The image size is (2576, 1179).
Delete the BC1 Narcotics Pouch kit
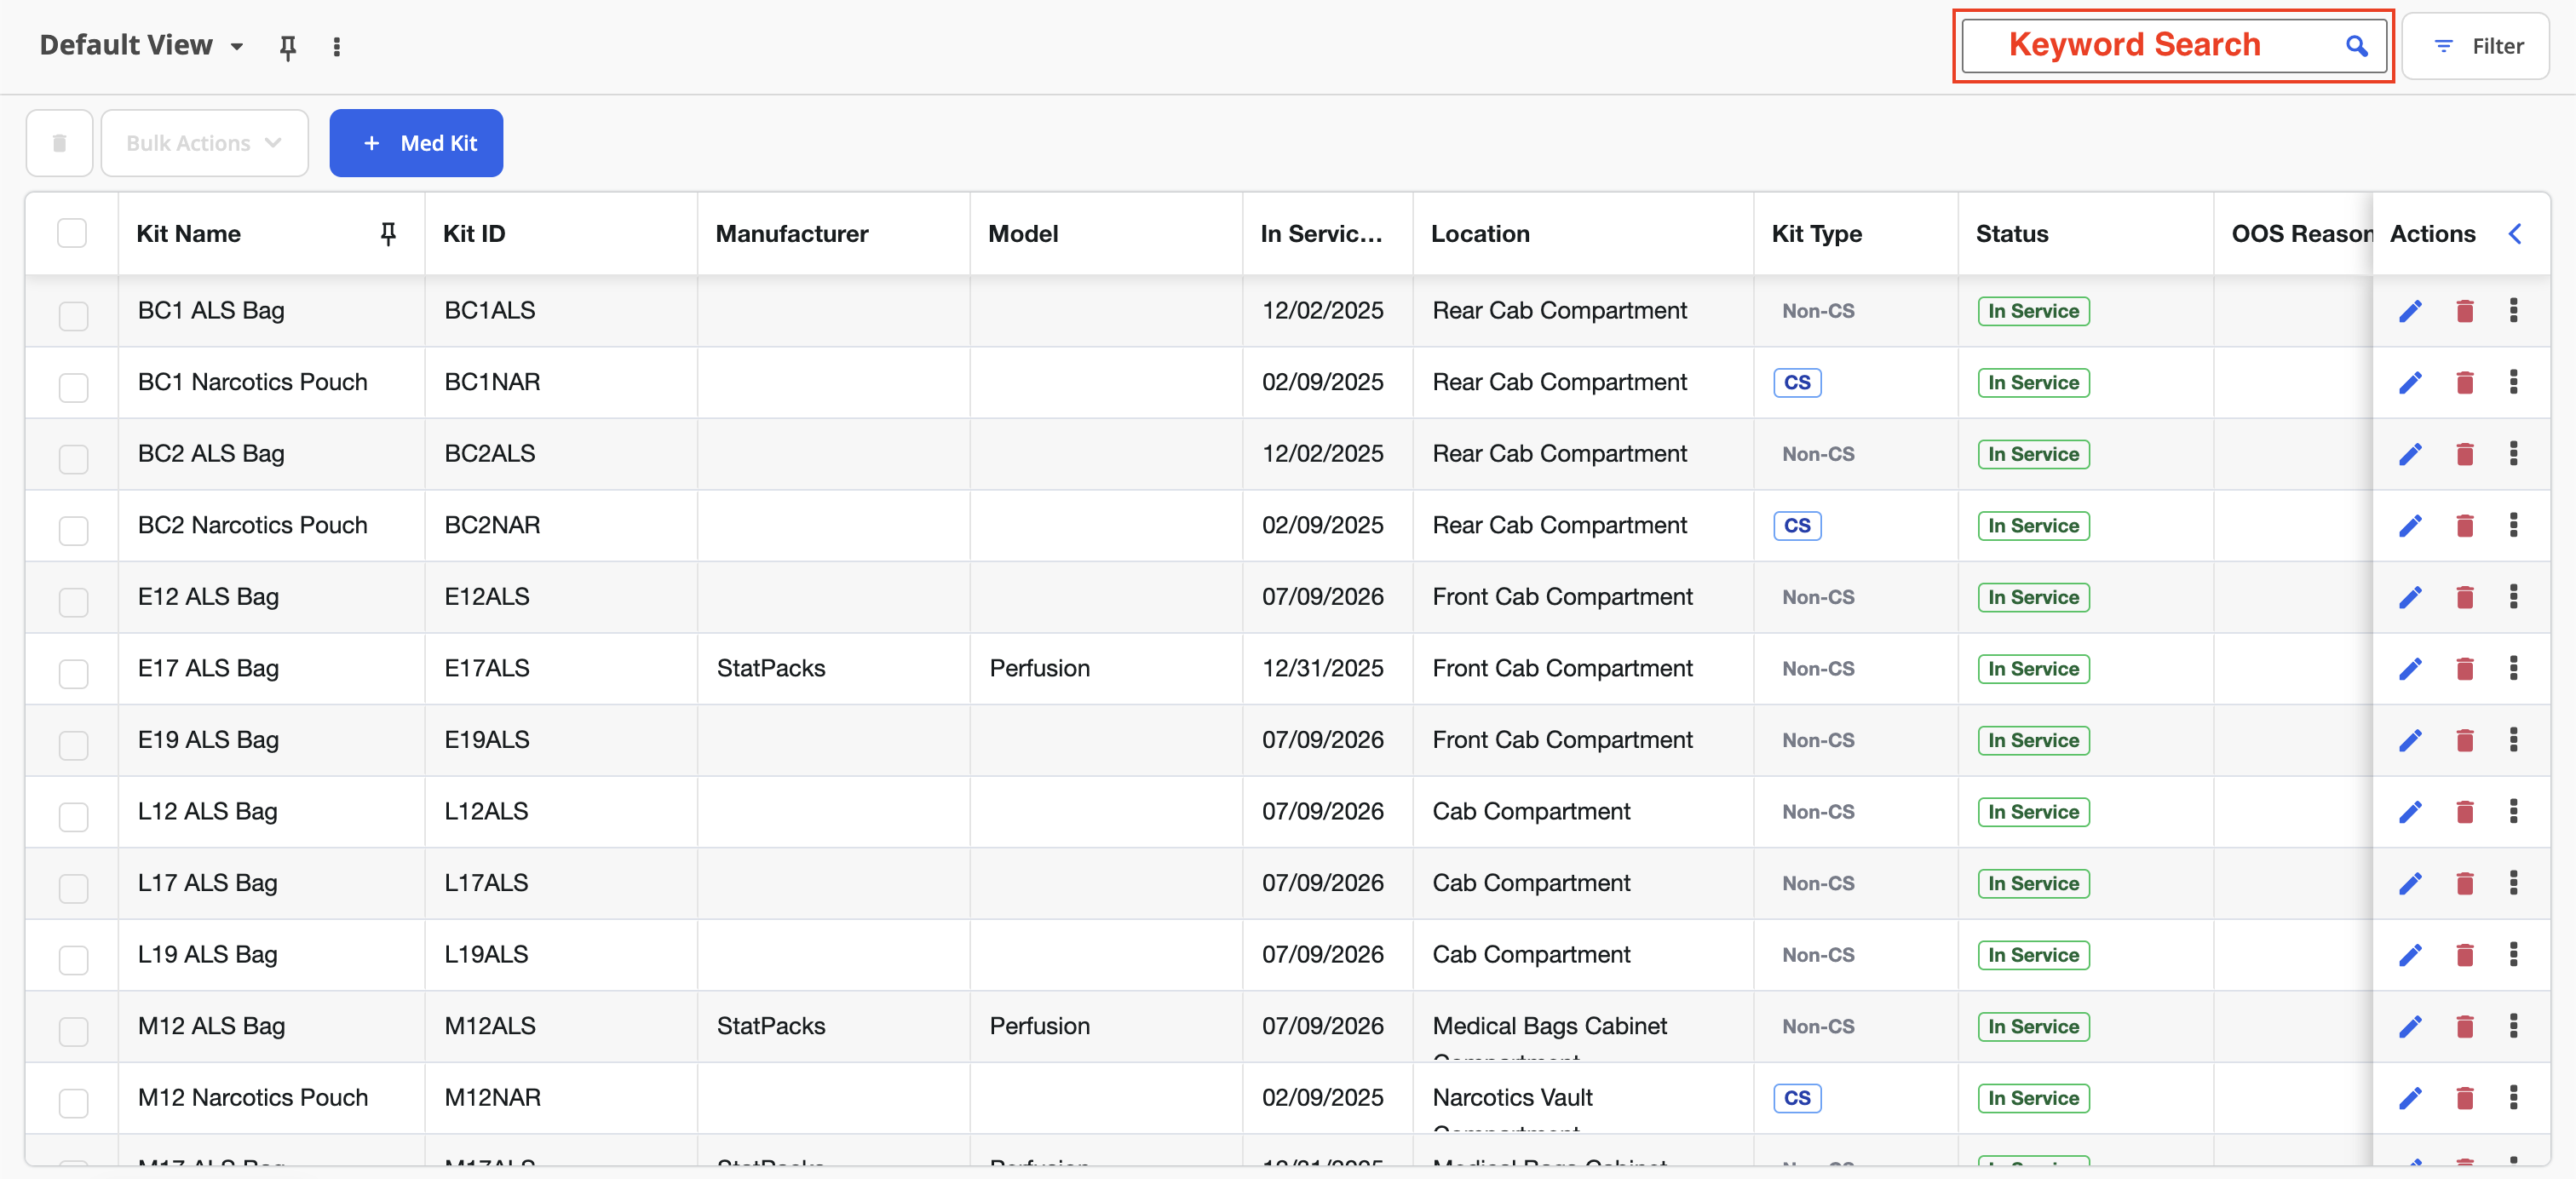[x=2465, y=383]
